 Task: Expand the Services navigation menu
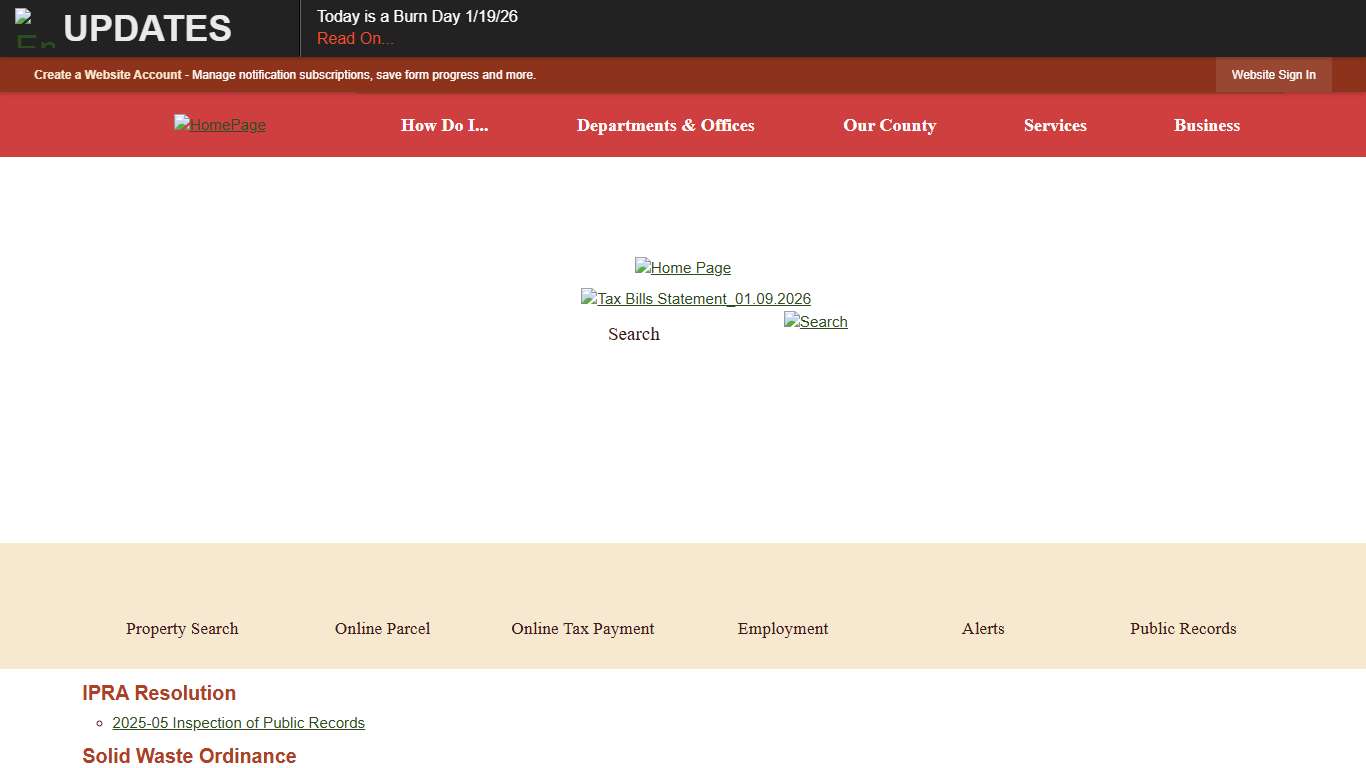[x=1055, y=125]
